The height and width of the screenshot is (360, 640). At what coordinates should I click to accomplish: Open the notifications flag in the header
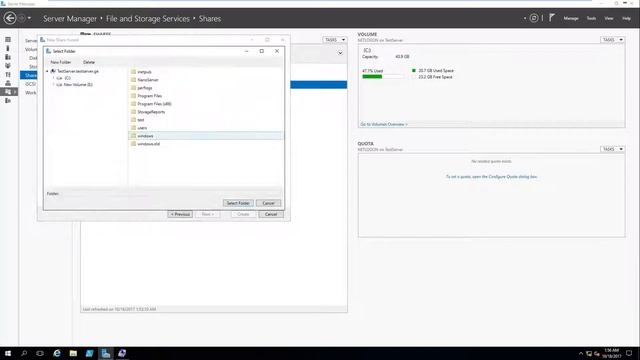(x=552, y=18)
